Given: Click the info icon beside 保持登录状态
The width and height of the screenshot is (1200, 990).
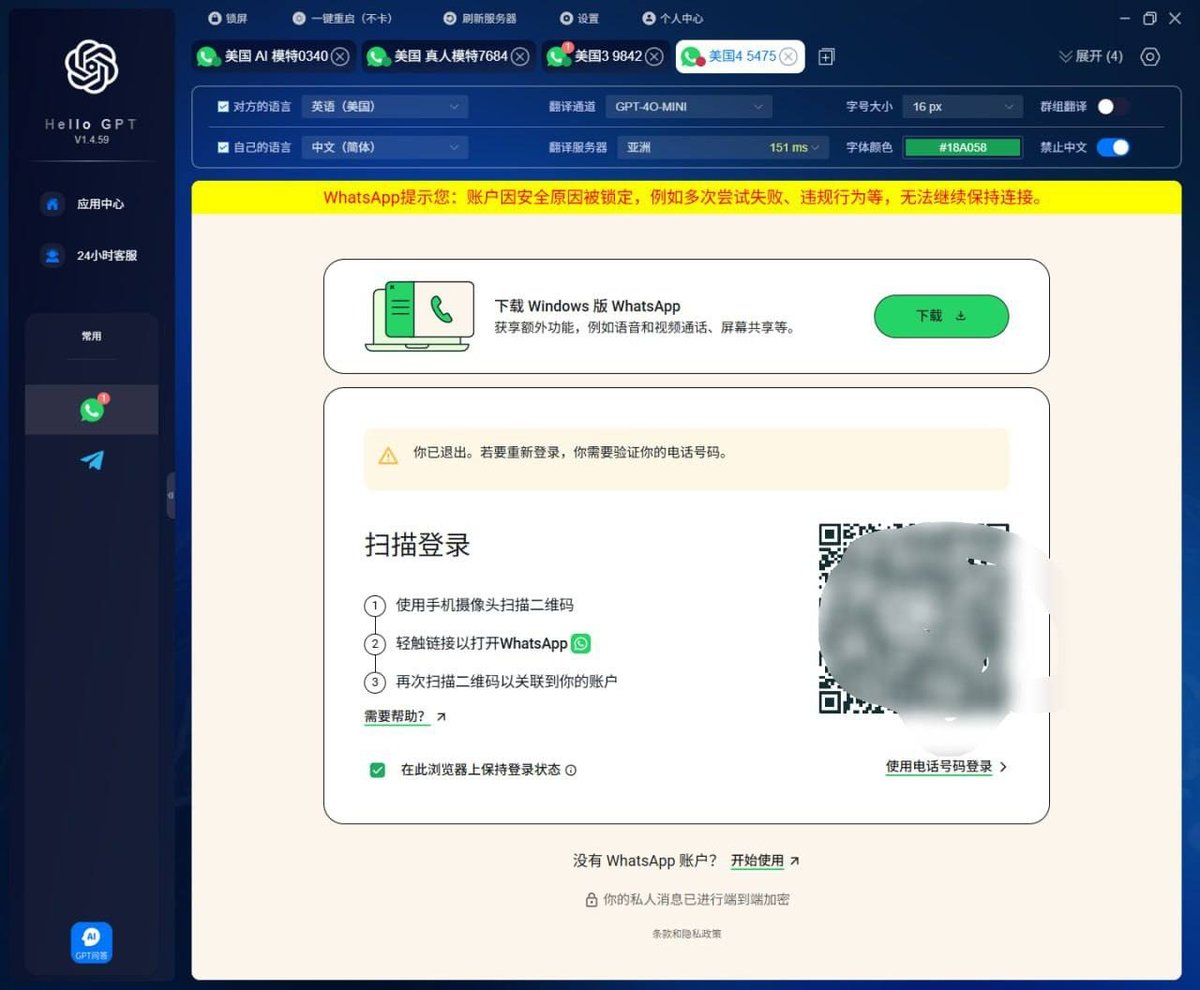Looking at the screenshot, I should click(571, 770).
